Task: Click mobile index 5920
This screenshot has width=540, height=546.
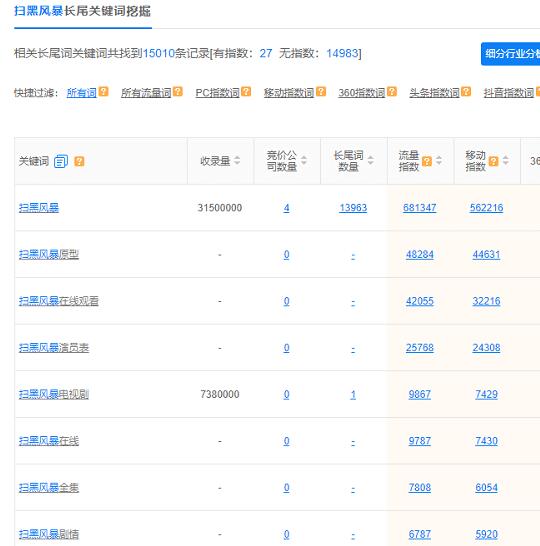Action: point(486,535)
